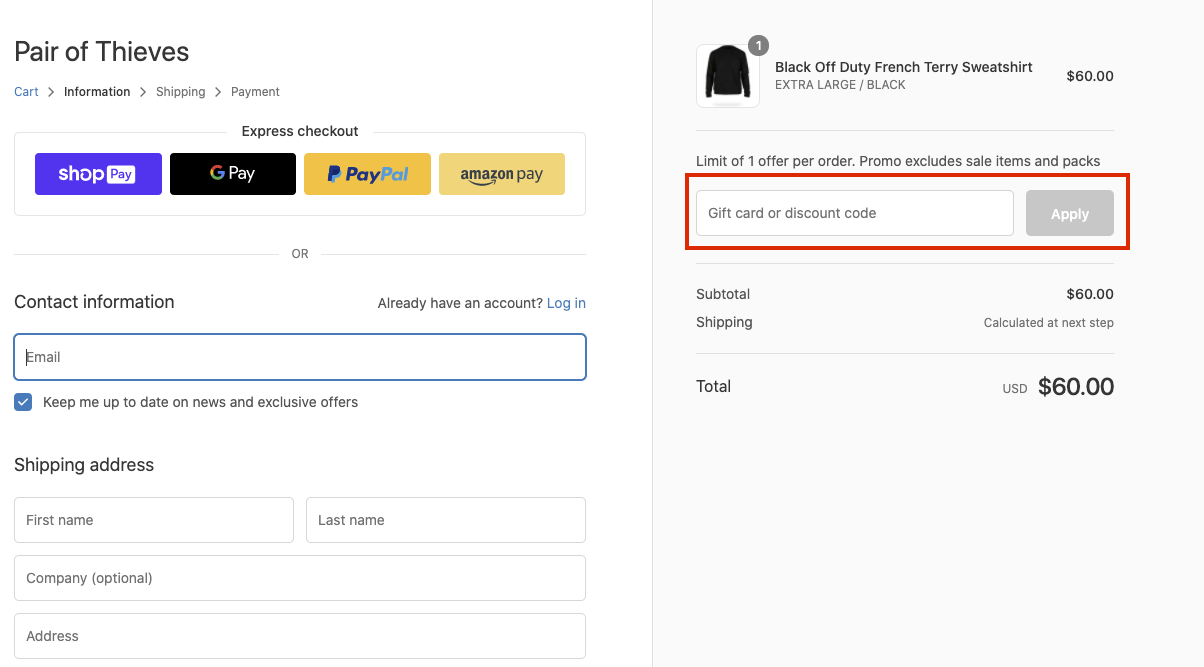Choose Google Pay express checkout
Viewport: 1204px width, 667px height.
coord(233,174)
